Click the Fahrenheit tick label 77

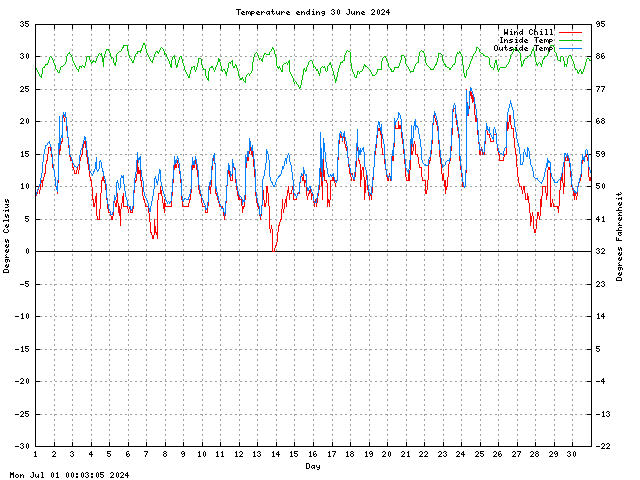(x=601, y=89)
